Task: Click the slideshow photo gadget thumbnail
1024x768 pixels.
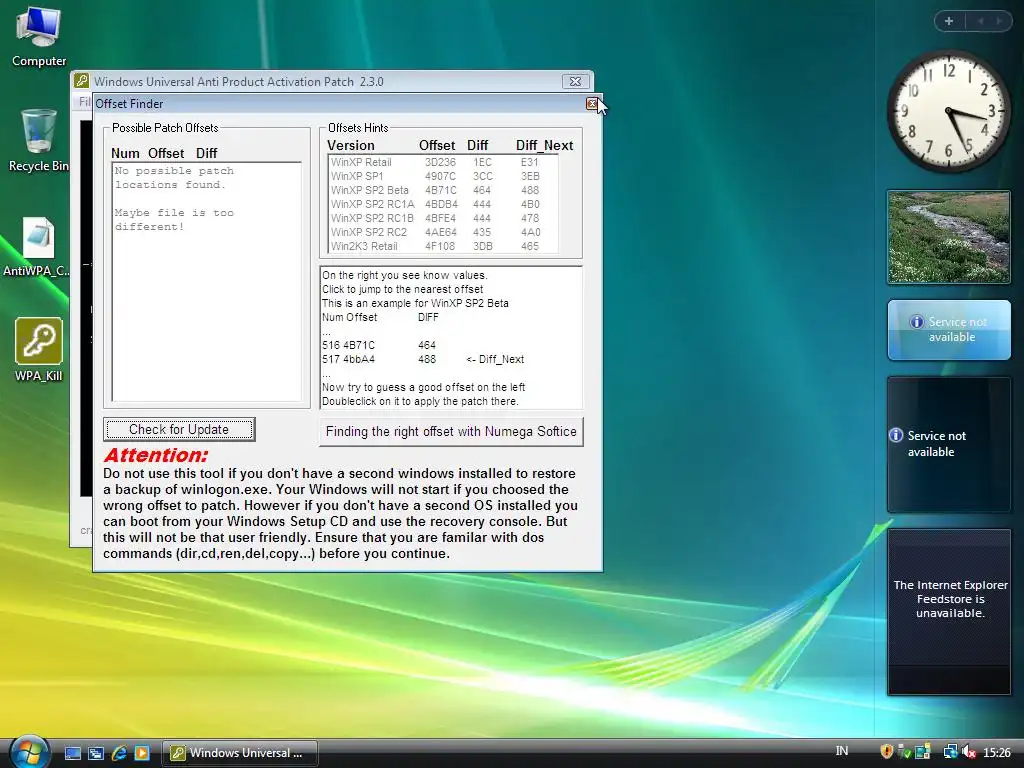Action: point(949,238)
